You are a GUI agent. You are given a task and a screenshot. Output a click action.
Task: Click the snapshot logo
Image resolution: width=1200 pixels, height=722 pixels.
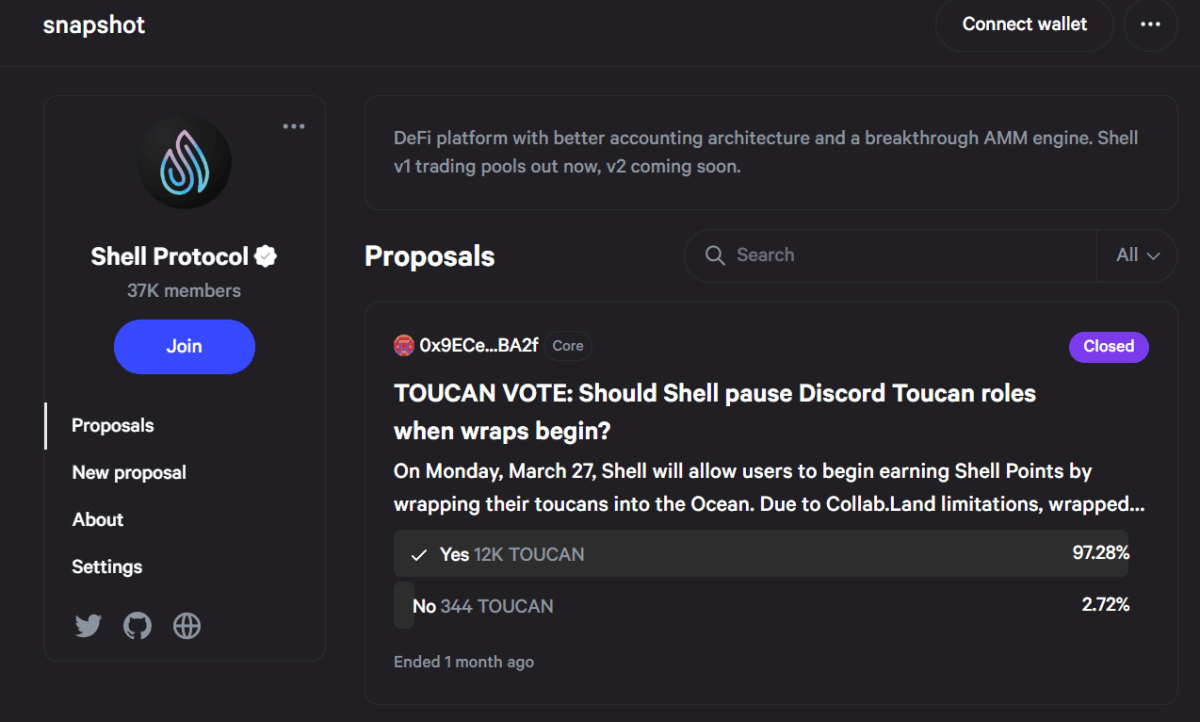[94, 25]
